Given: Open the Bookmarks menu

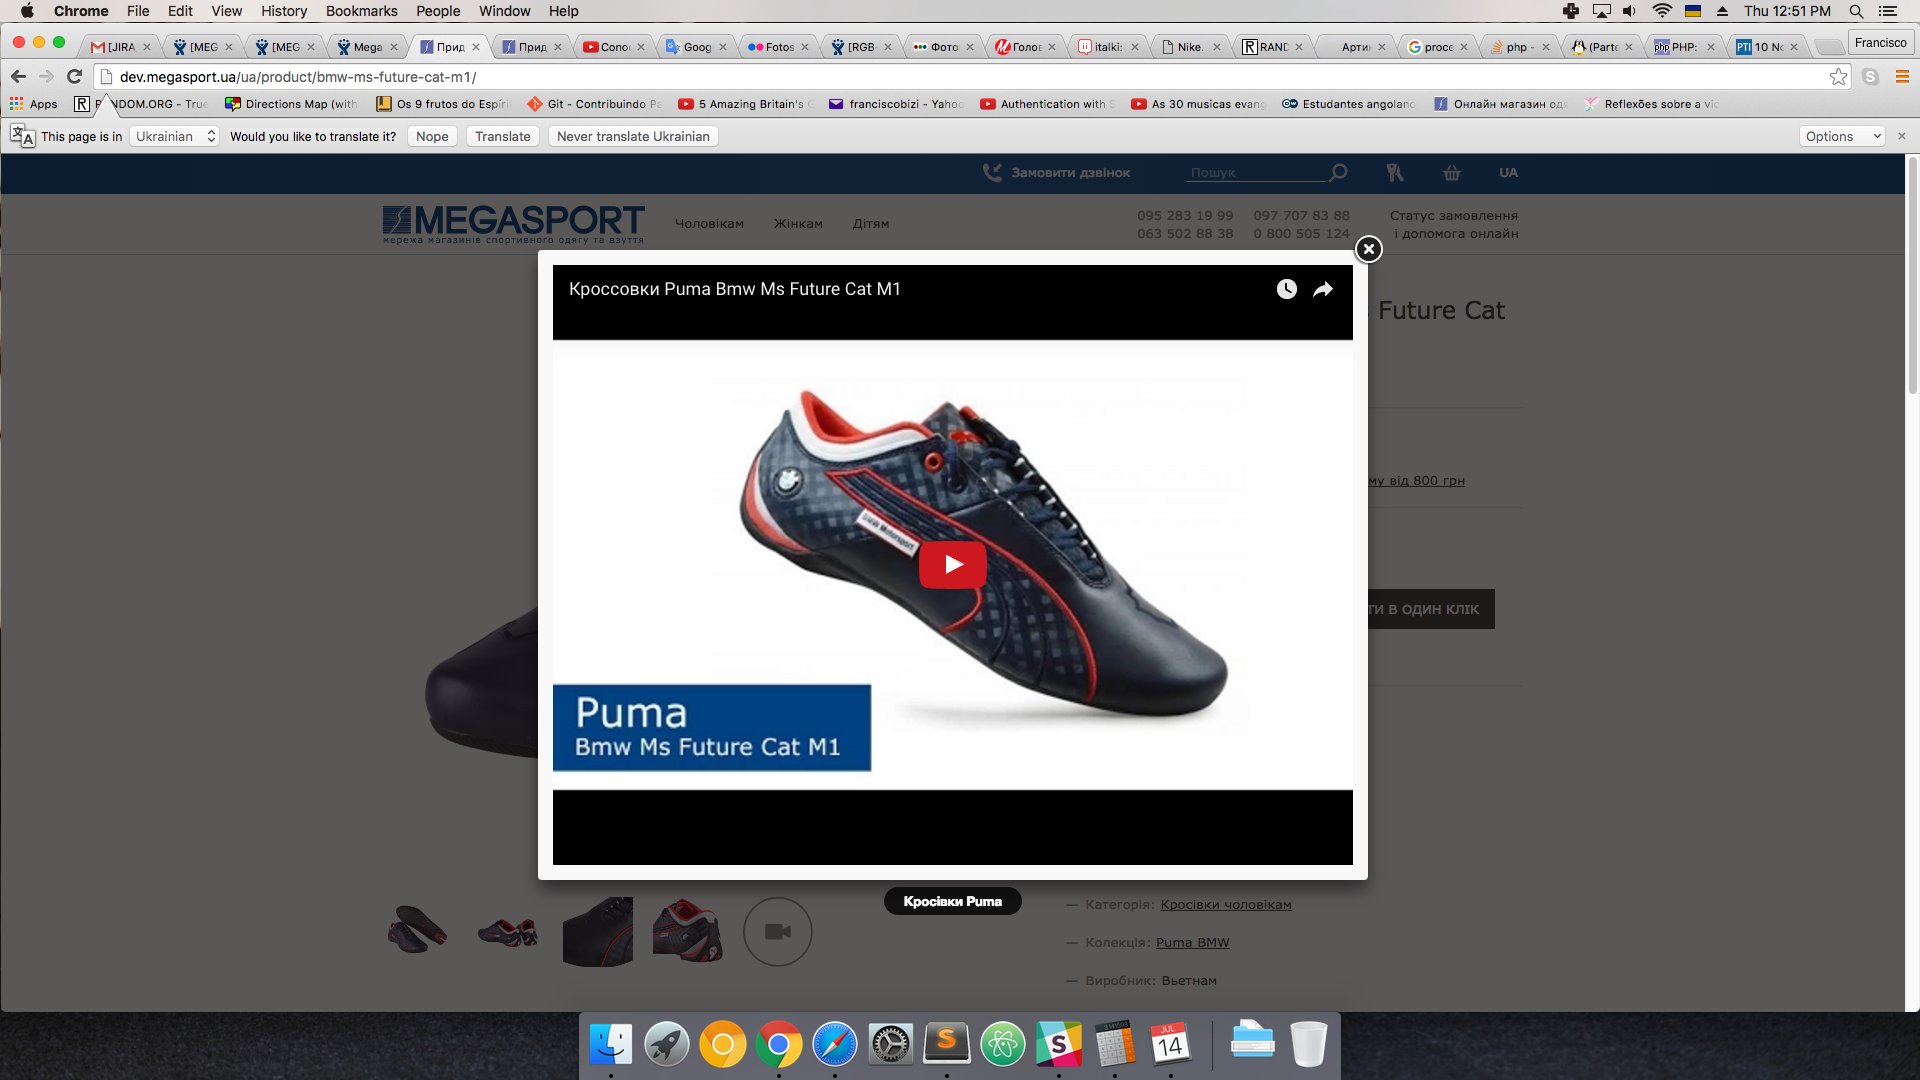Looking at the screenshot, I should pos(361,11).
